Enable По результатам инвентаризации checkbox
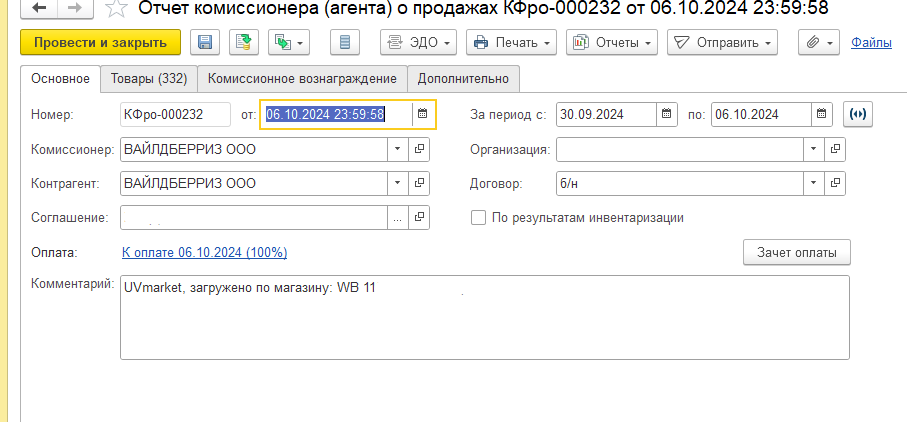907x422 pixels. [x=478, y=218]
